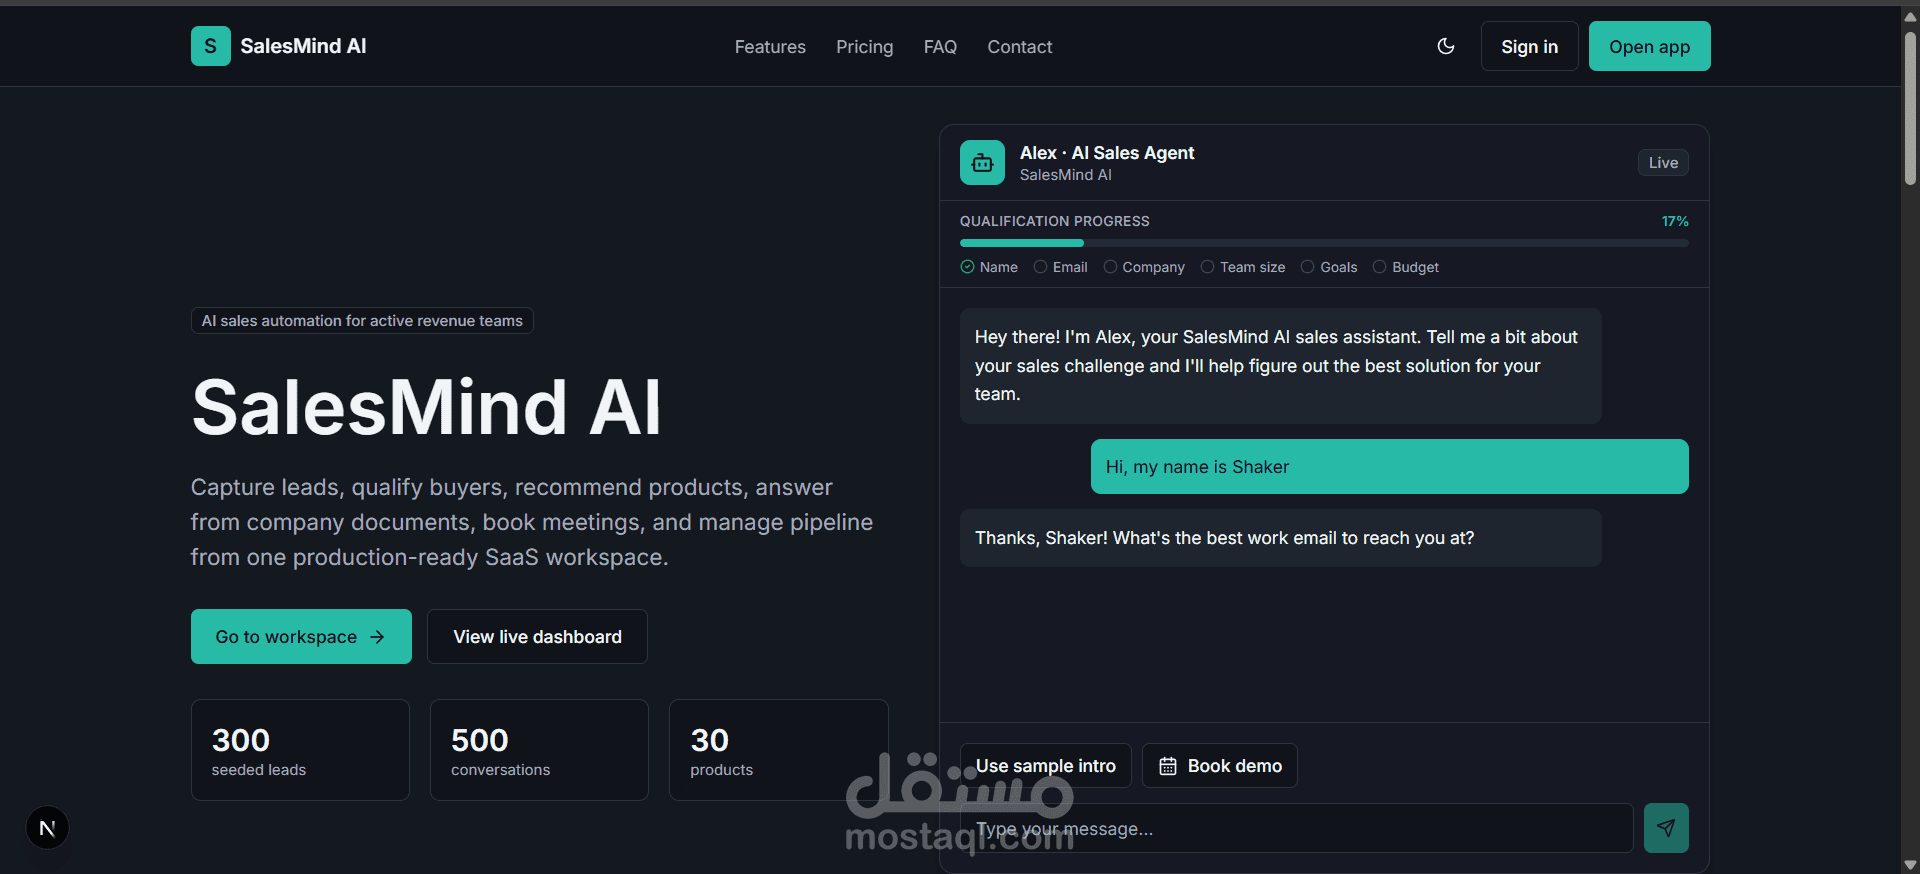Click Use sample intro button
This screenshot has height=874, width=1920.
[x=1046, y=765]
